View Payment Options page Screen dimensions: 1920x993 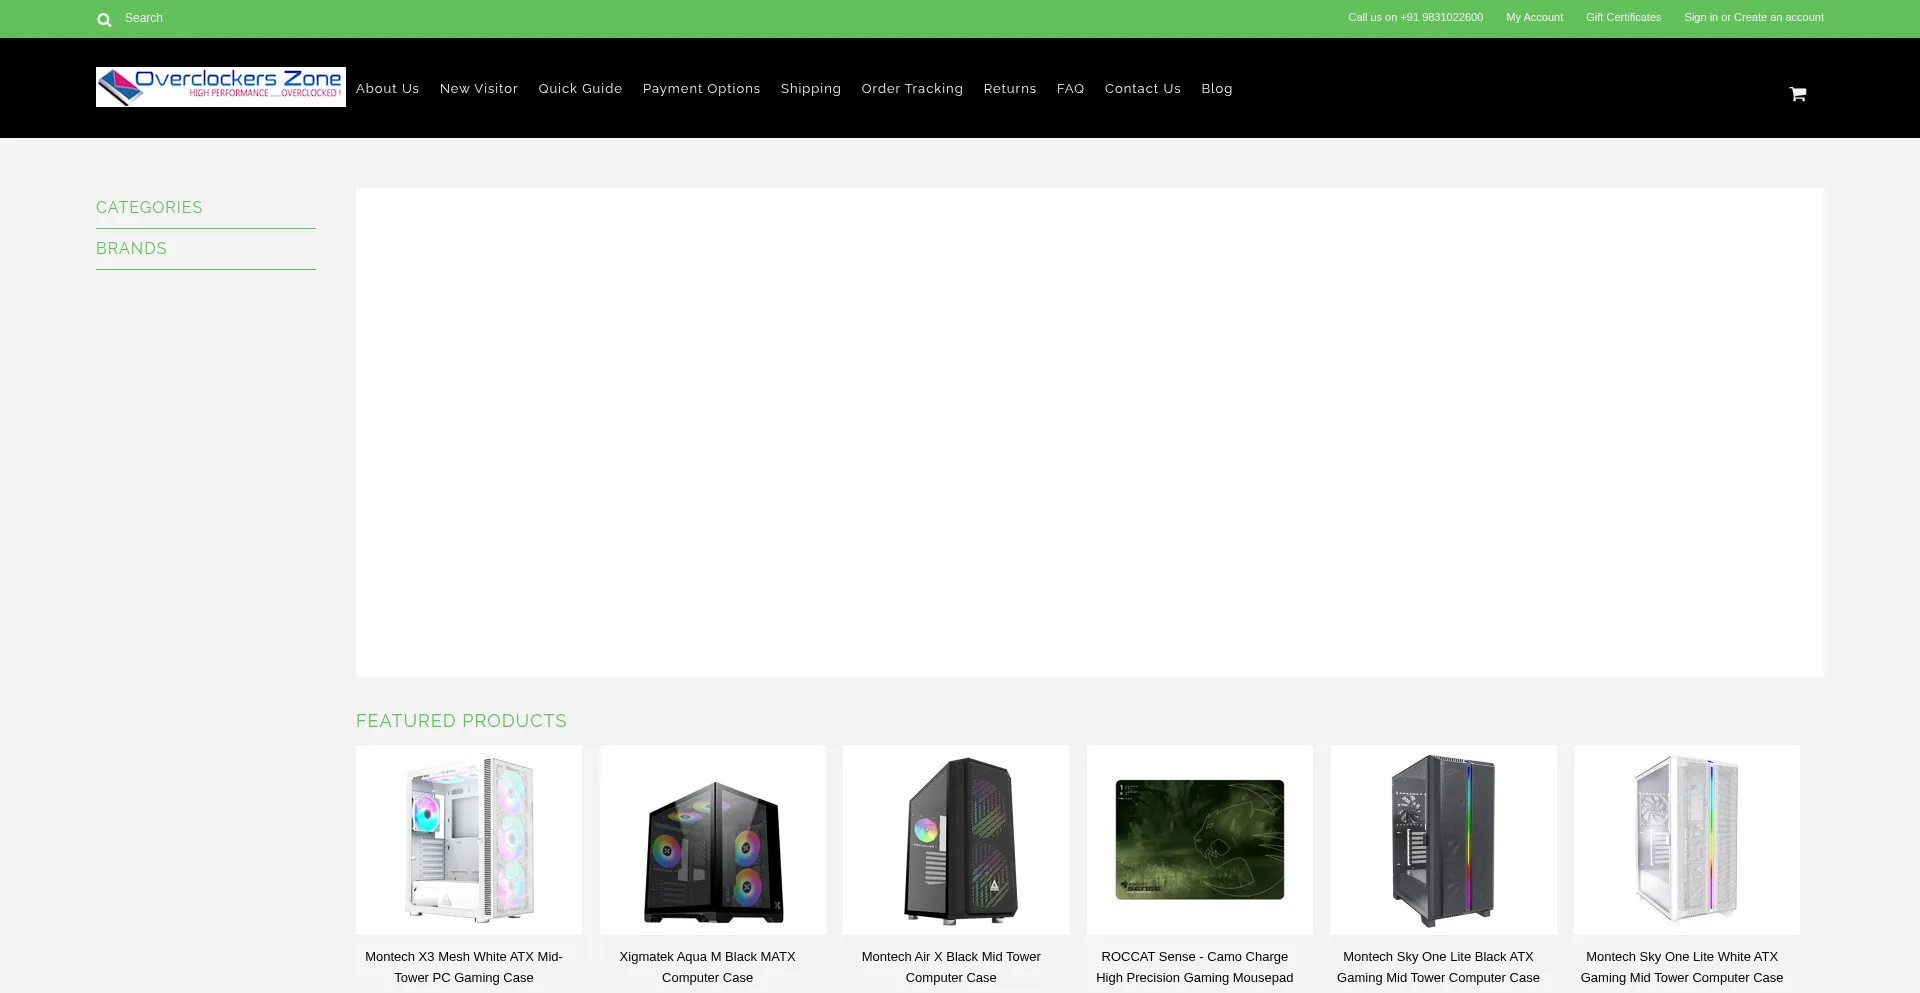[702, 89]
